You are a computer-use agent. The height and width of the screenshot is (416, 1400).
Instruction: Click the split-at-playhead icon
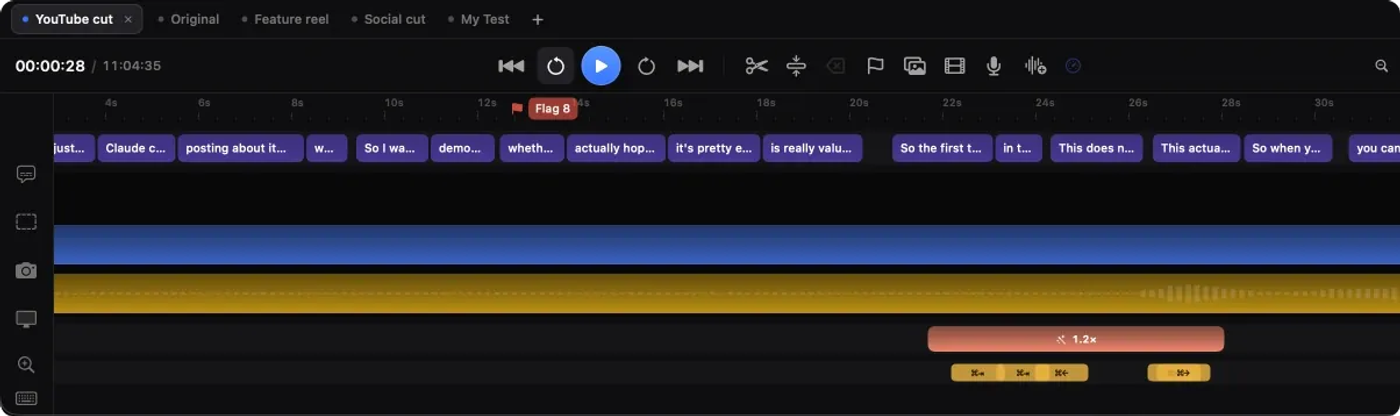click(796, 66)
